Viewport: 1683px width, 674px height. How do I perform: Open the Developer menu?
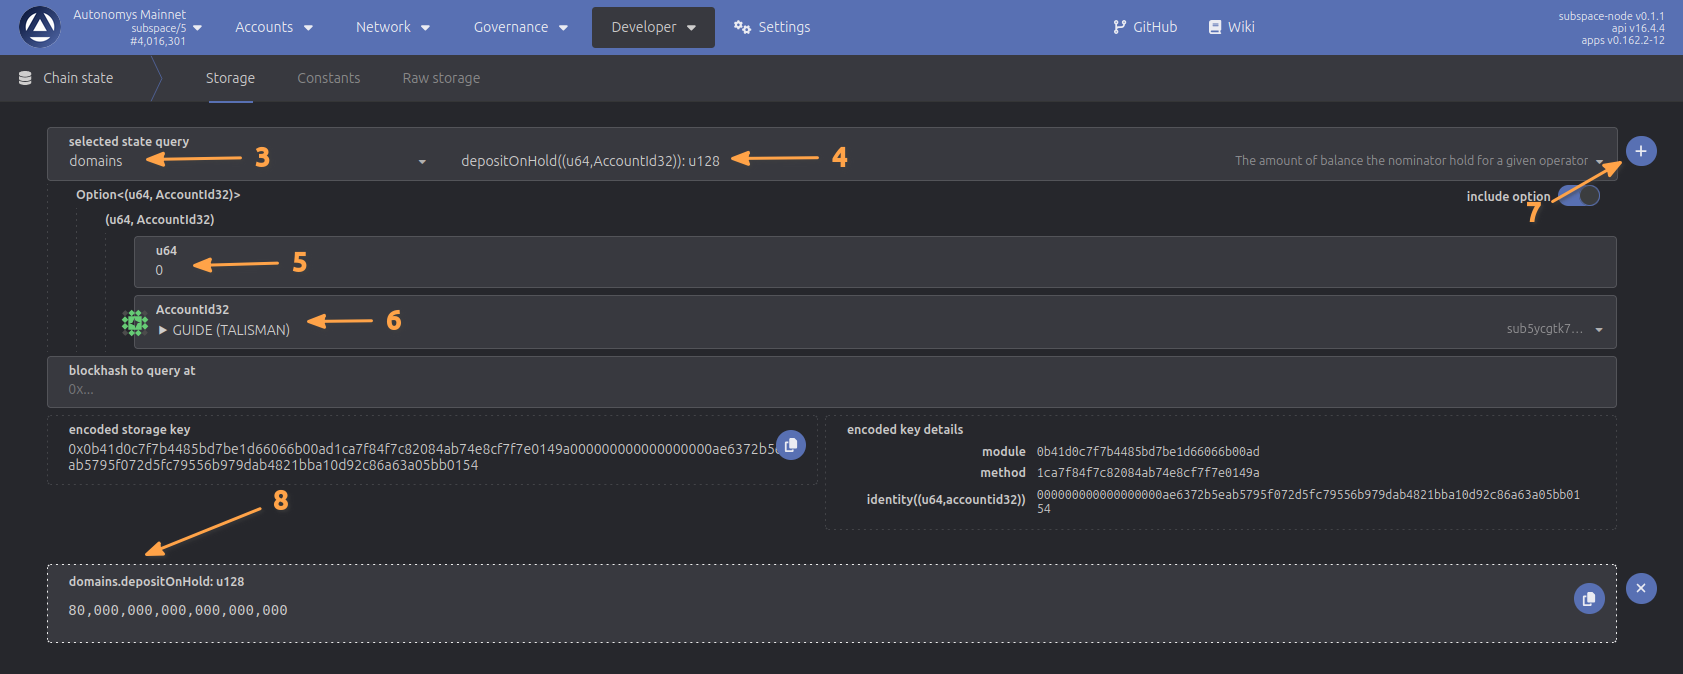click(x=653, y=27)
